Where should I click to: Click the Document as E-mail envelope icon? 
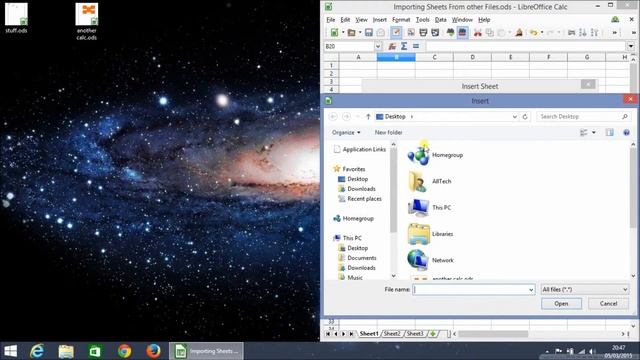pos(380,33)
